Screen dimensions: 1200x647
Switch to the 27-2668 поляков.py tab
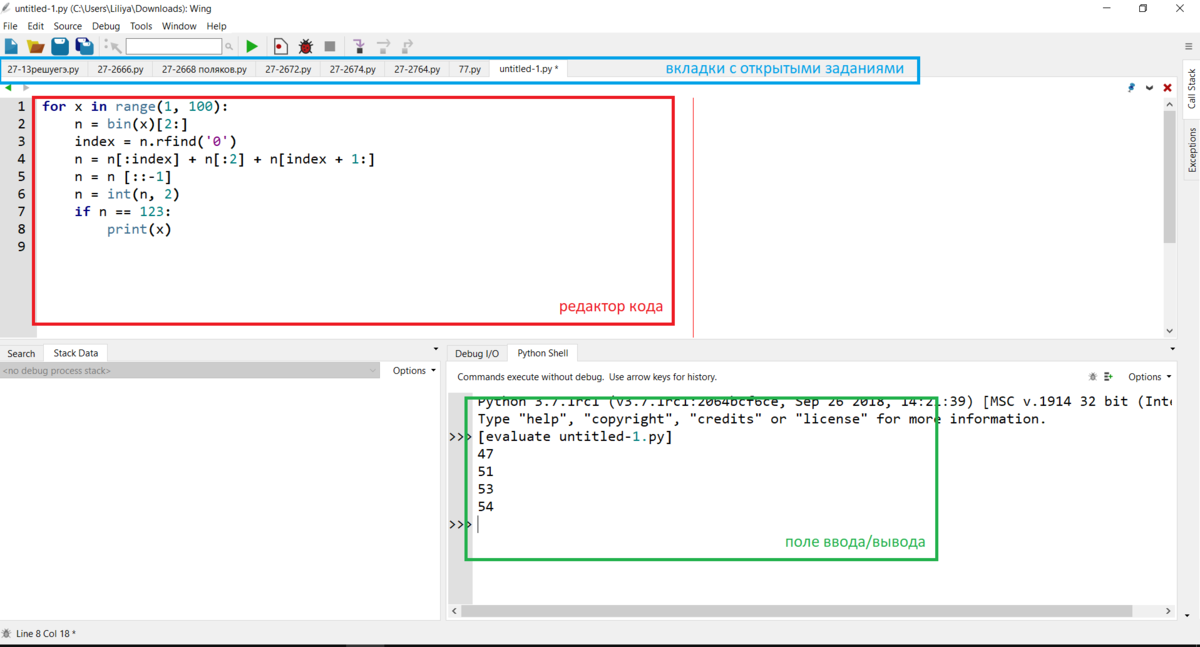point(204,70)
